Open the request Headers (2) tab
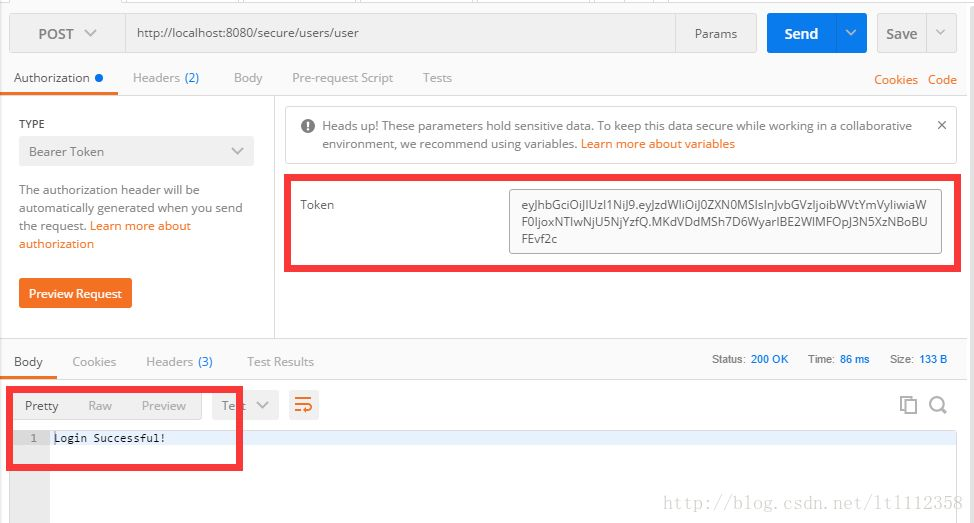The width and height of the screenshot is (974, 523). point(166,78)
